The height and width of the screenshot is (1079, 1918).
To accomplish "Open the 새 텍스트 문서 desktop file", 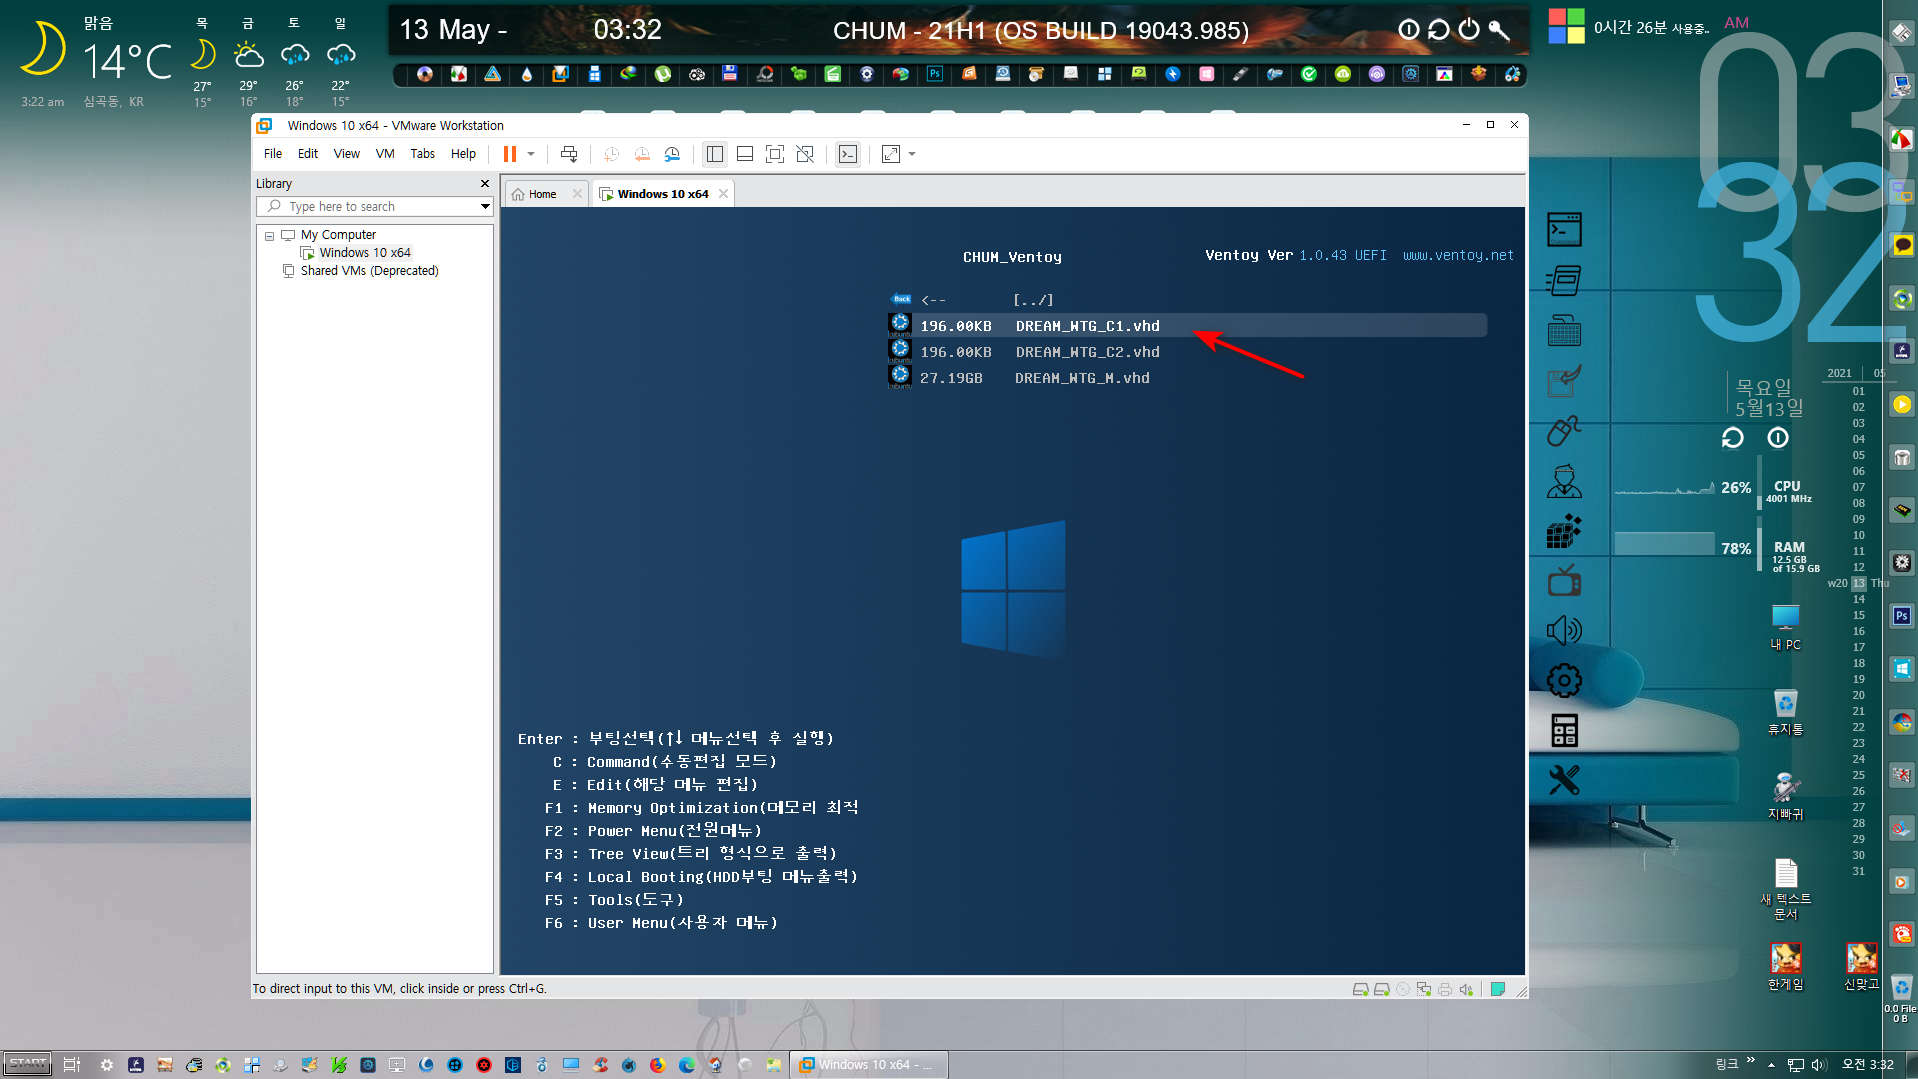I will coord(1785,889).
